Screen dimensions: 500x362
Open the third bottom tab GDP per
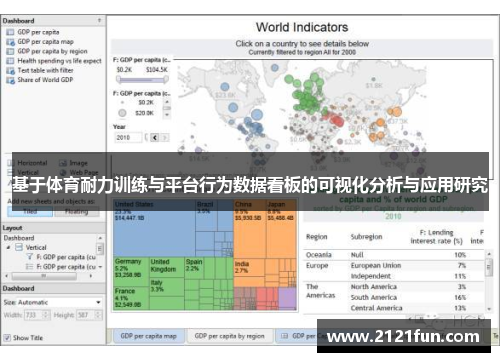297,336
